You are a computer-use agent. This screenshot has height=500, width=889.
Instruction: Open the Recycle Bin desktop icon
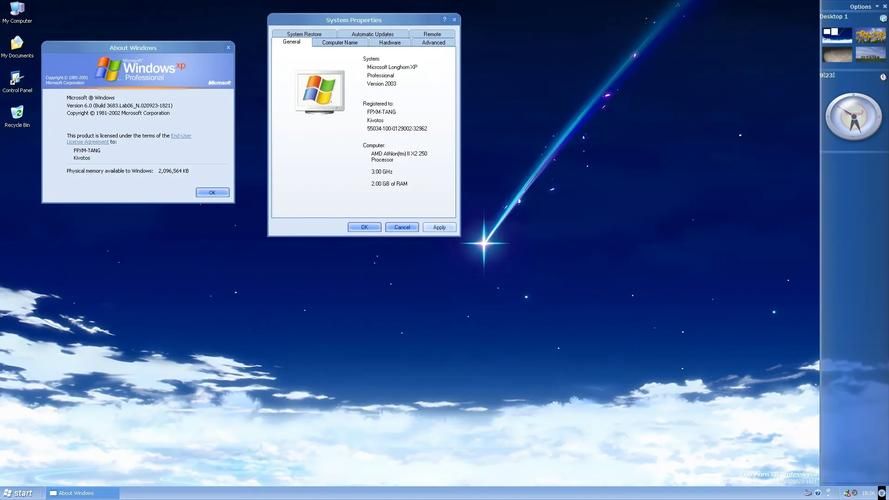16,114
